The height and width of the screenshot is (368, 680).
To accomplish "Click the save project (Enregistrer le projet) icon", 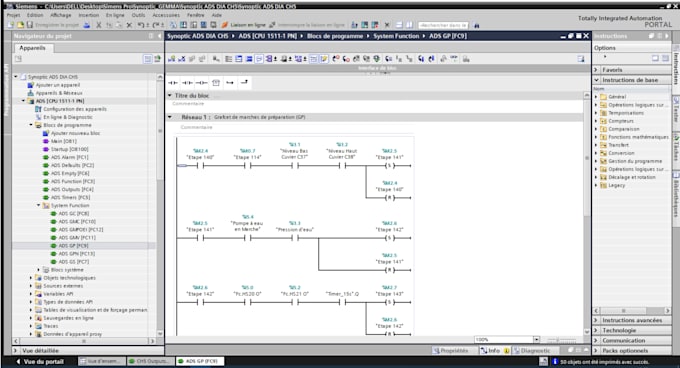I will click(x=29, y=25).
